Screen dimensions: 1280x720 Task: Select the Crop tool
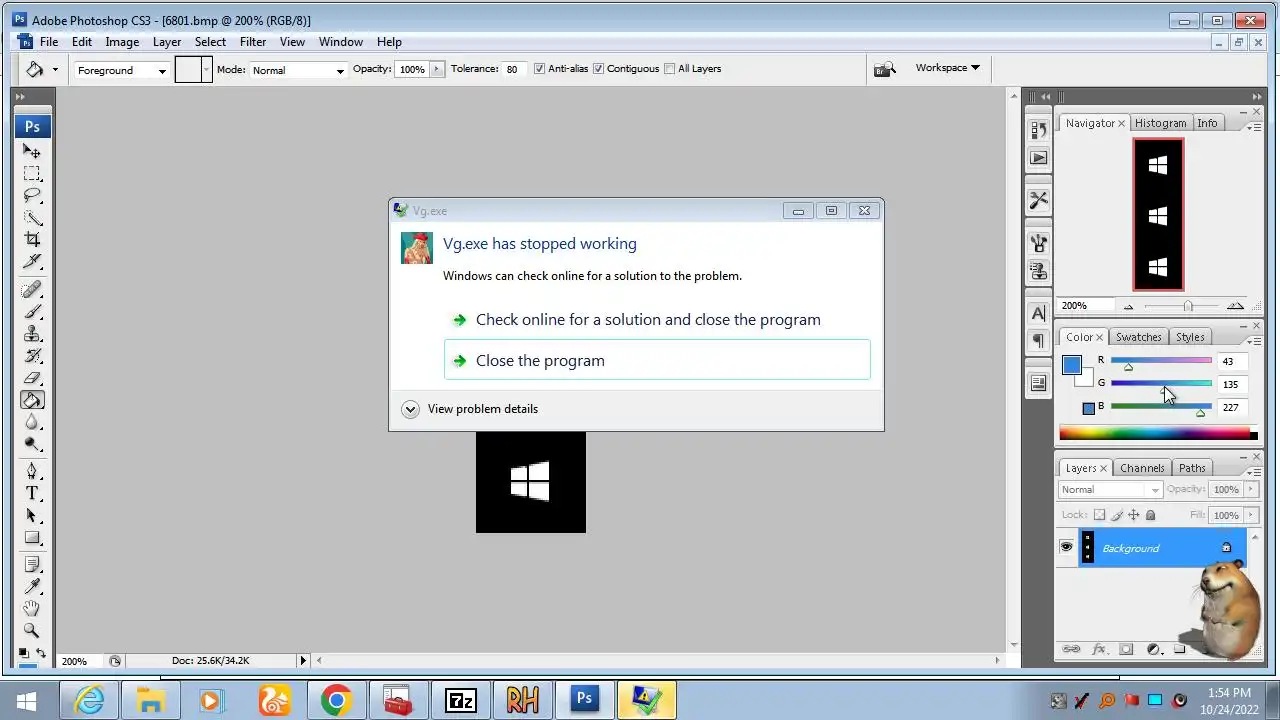tap(32, 239)
